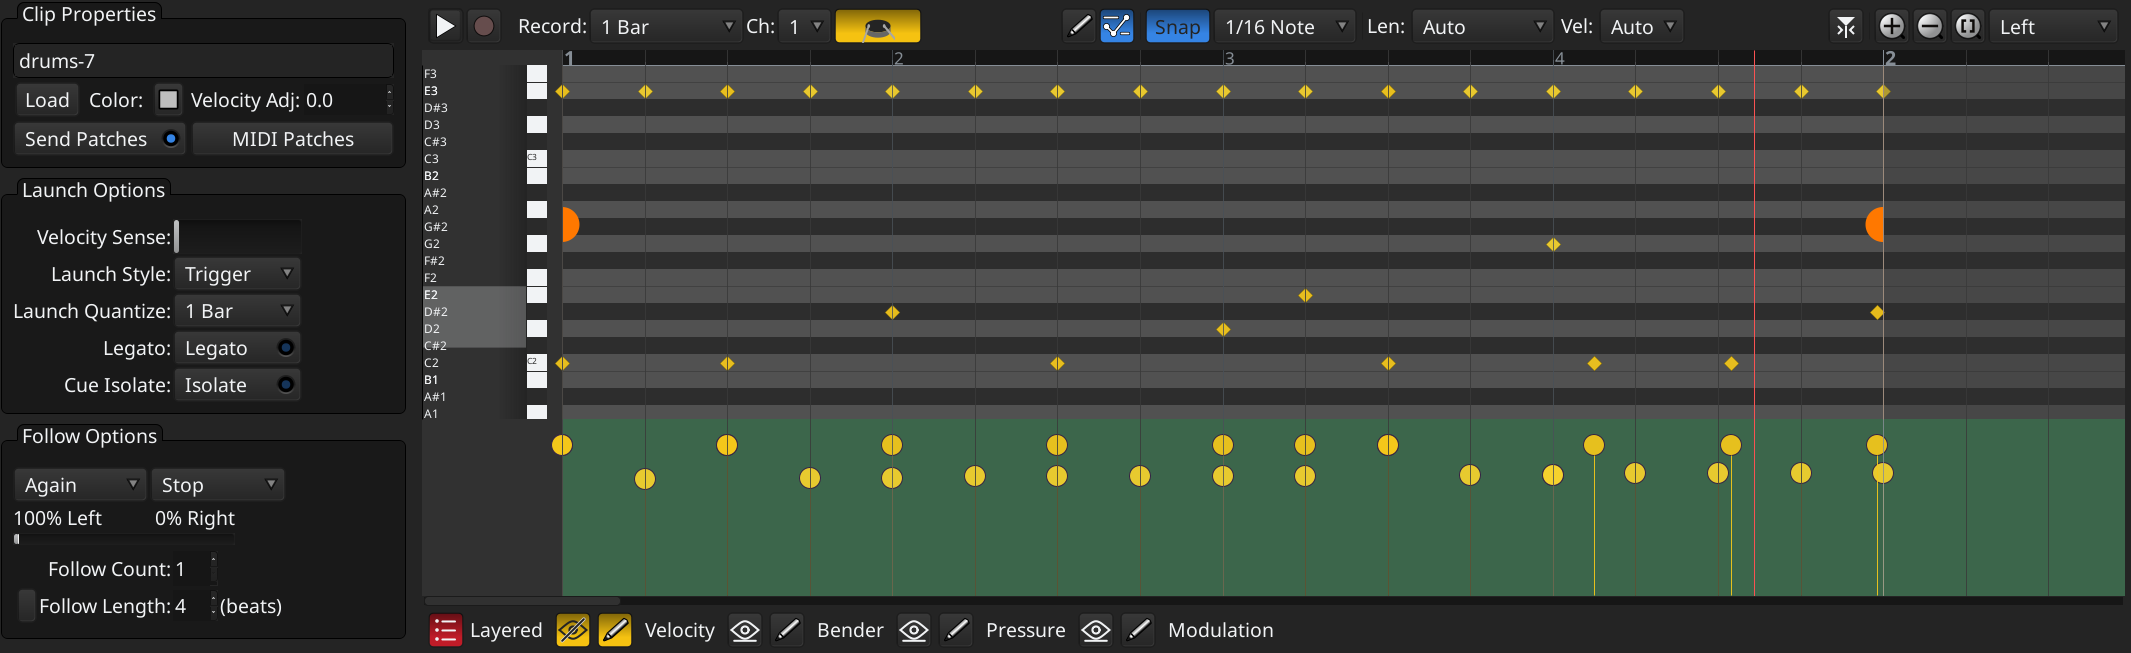Open the Left alignment dropdown
This screenshot has height=653, width=2131.
coord(2053,27)
